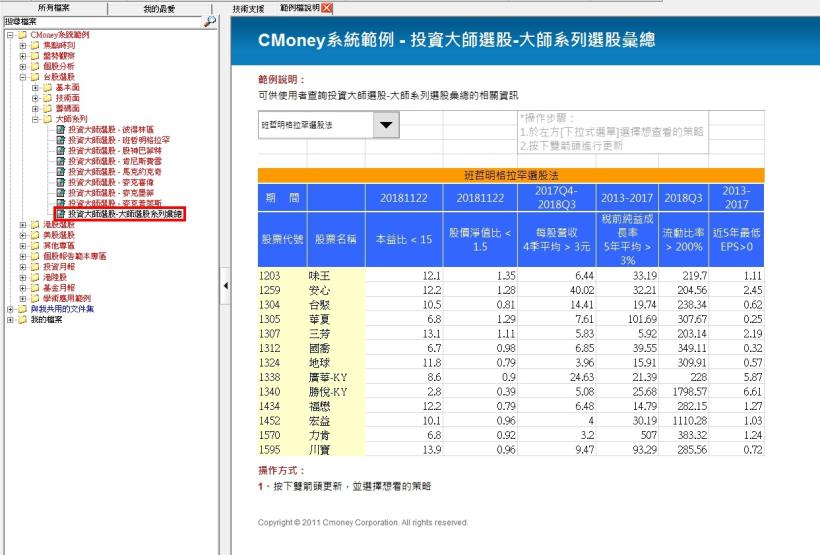Collapse the CMoney系統範例 root node
This screenshot has height=555, width=820.
[10, 35]
